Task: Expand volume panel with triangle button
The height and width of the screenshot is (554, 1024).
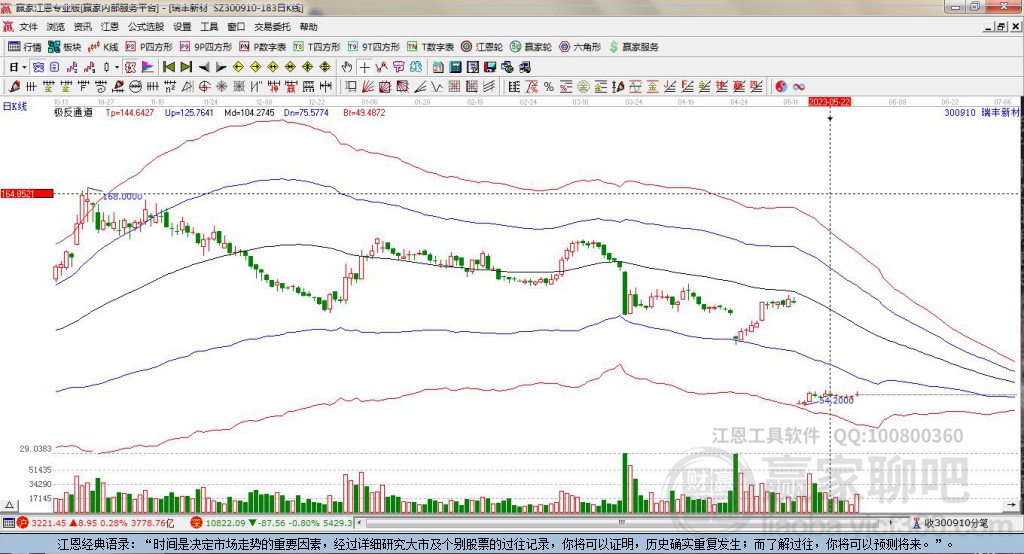Action: point(9,505)
